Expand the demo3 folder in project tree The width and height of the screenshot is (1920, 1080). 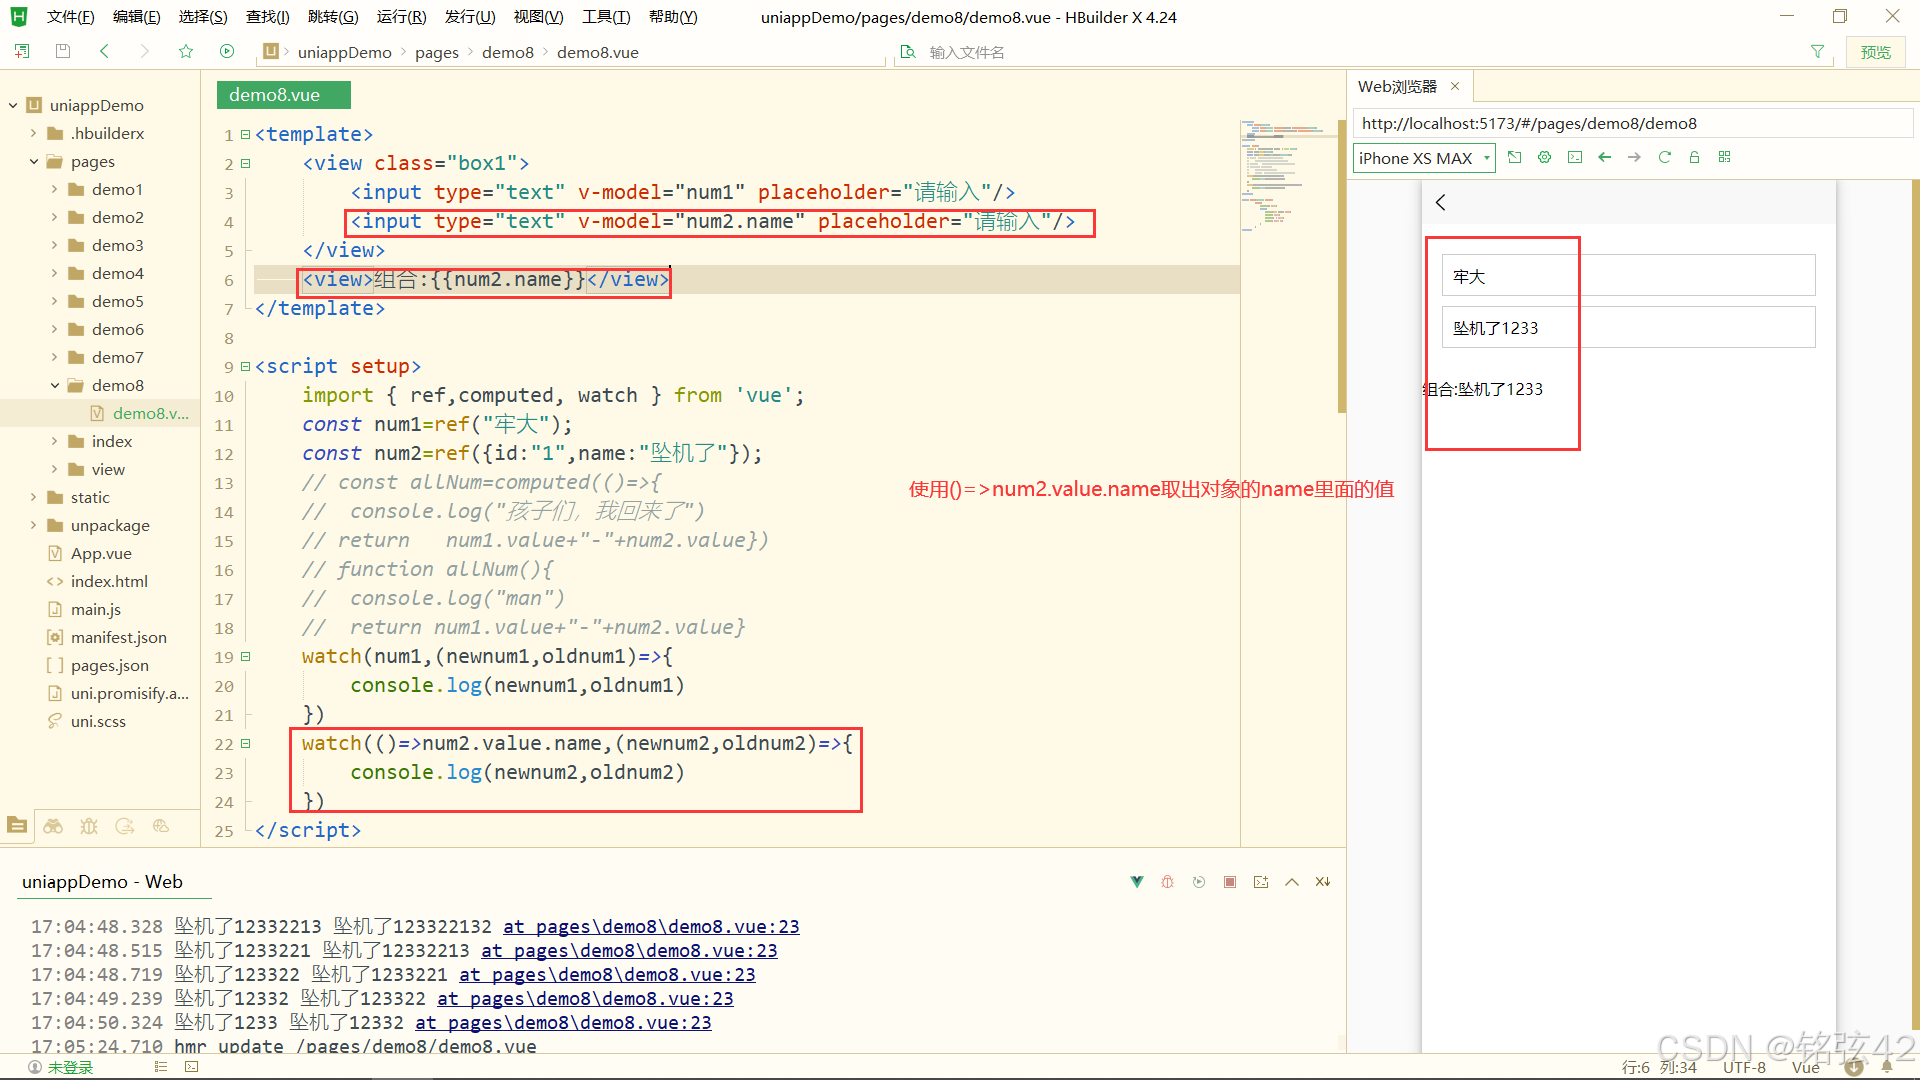pyautogui.click(x=55, y=245)
